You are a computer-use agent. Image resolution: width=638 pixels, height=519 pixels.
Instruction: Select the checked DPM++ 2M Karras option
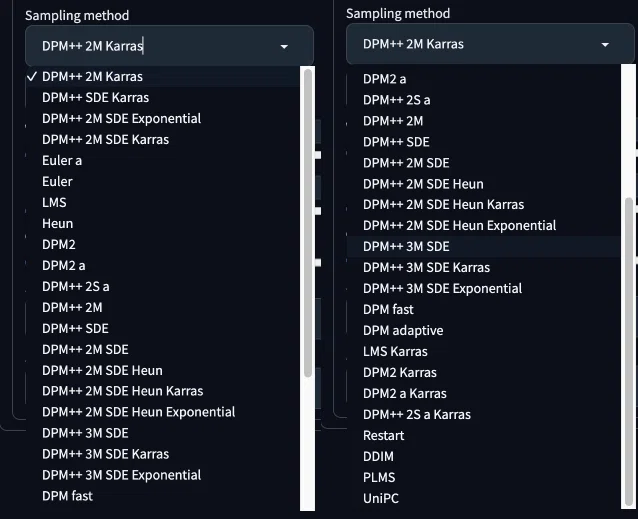163,76
